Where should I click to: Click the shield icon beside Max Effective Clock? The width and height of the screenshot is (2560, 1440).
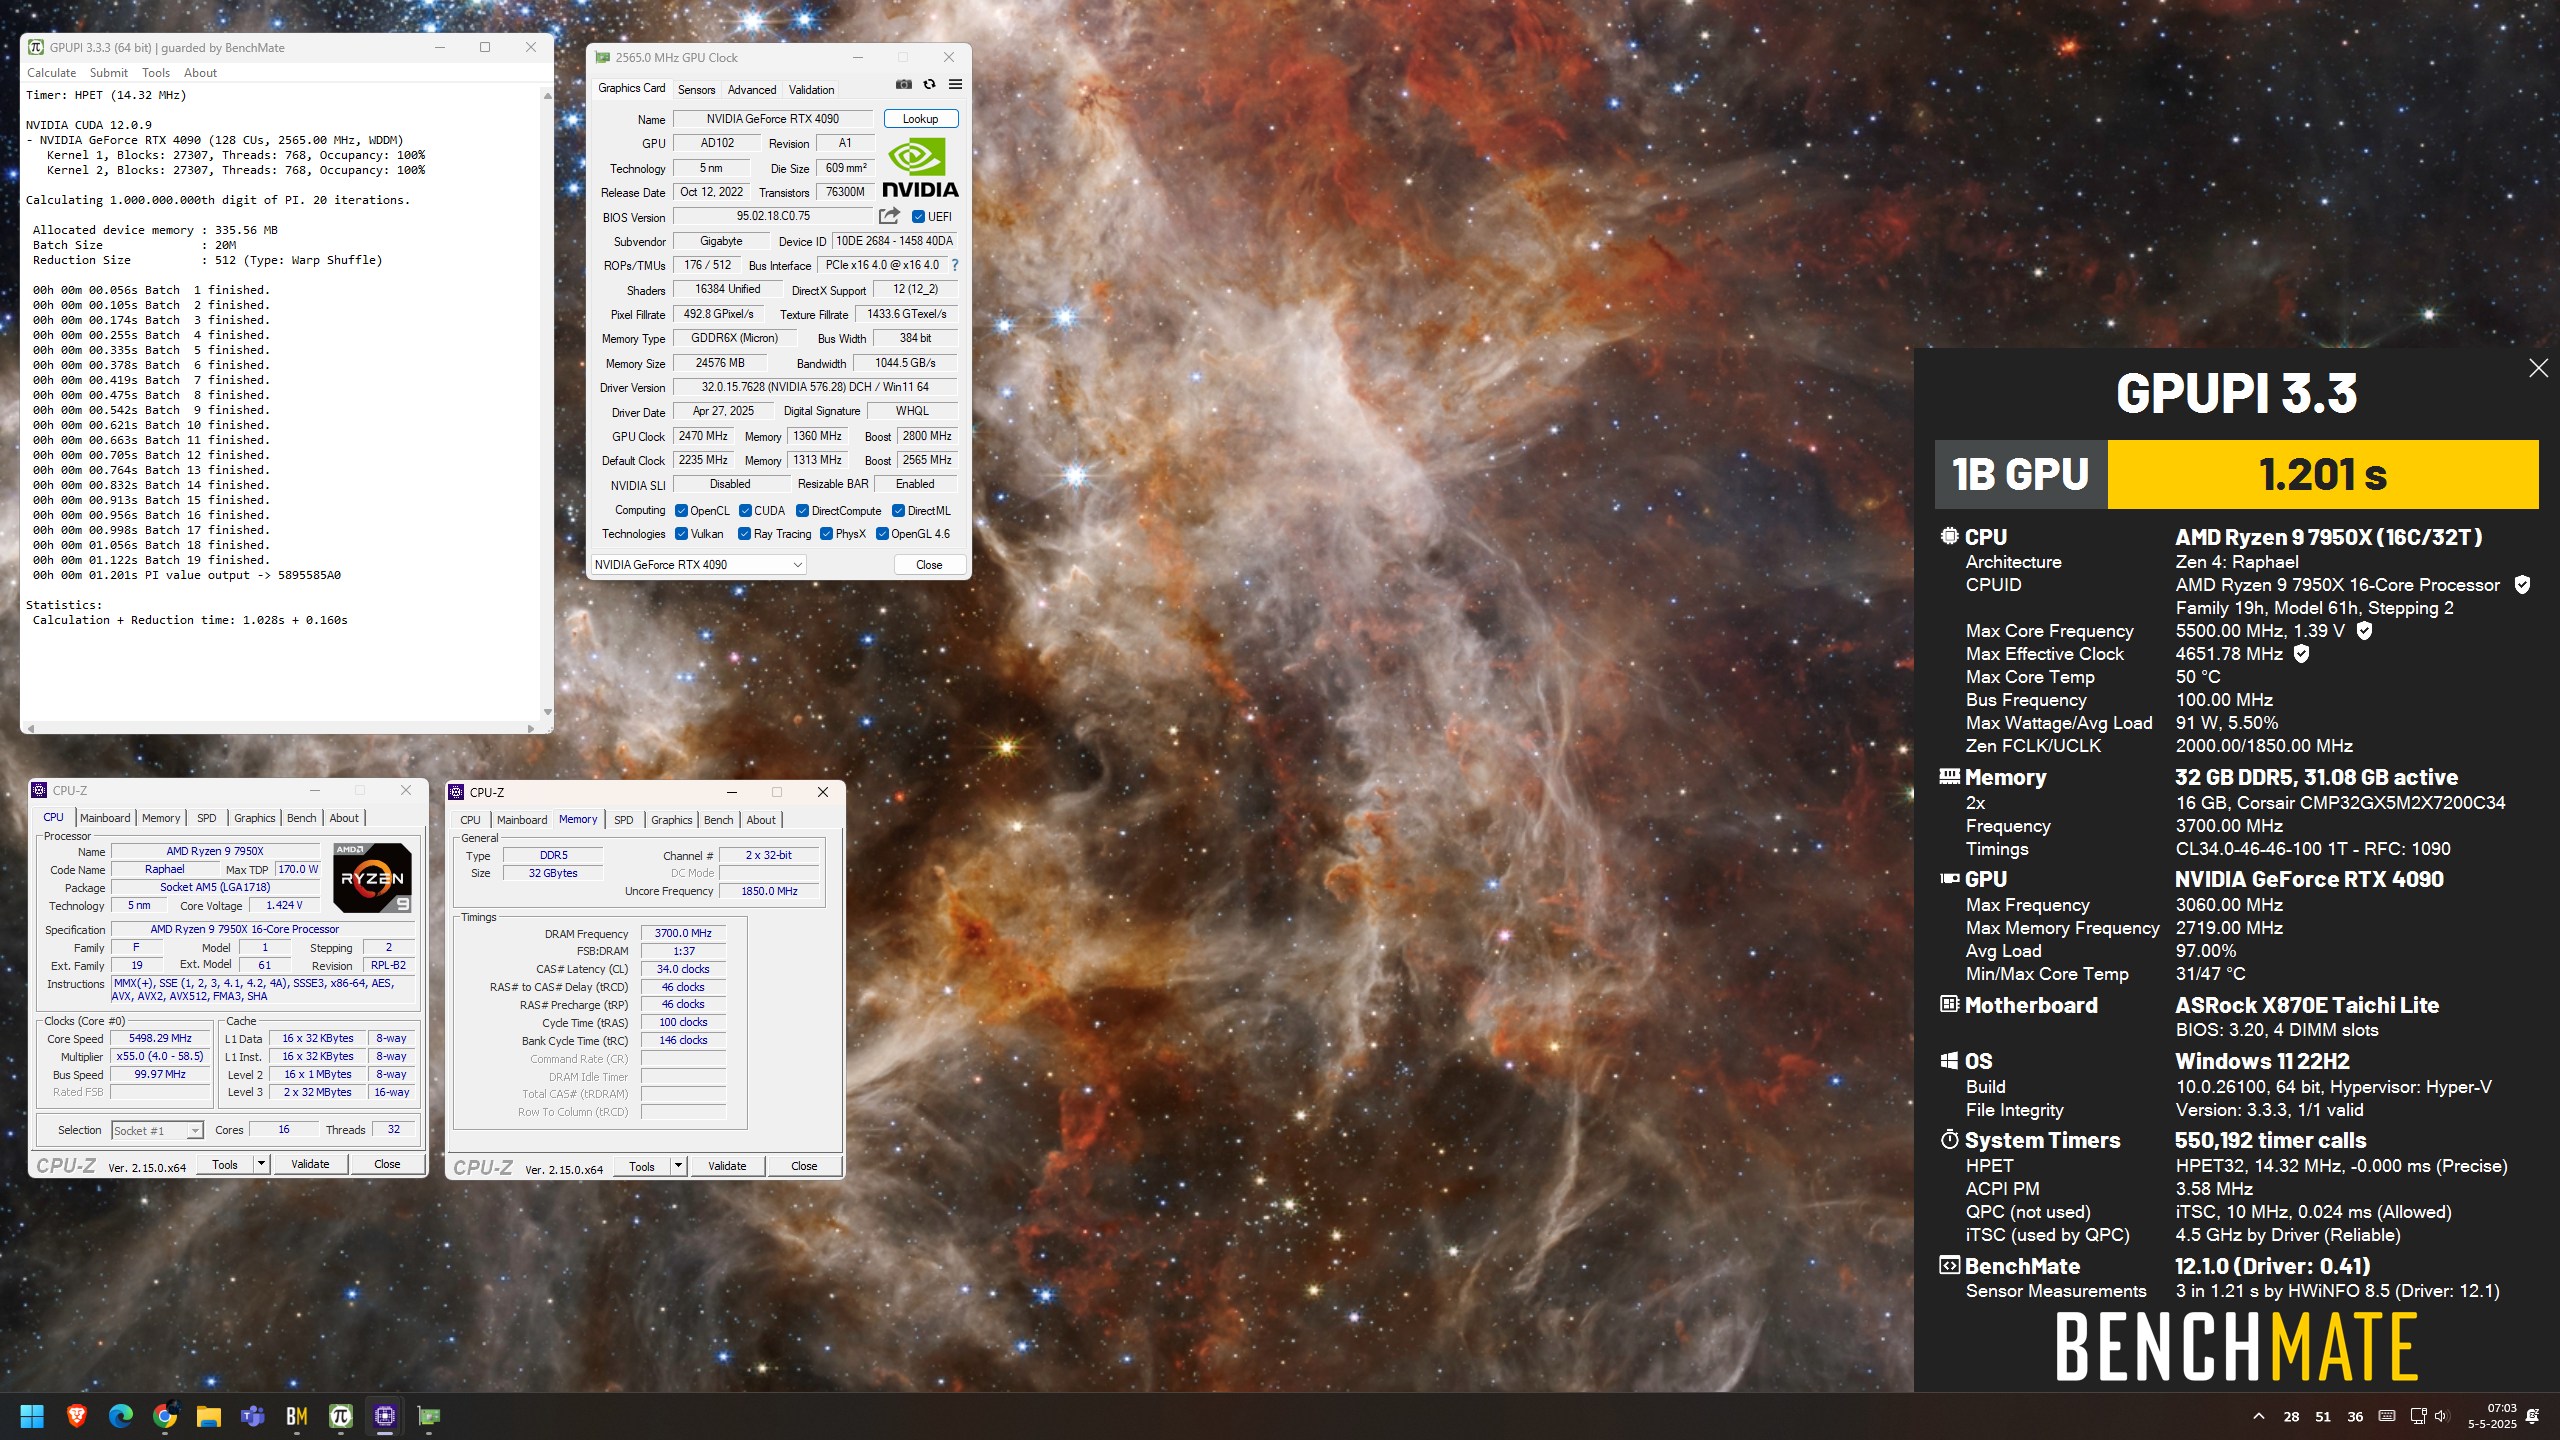click(2301, 654)
